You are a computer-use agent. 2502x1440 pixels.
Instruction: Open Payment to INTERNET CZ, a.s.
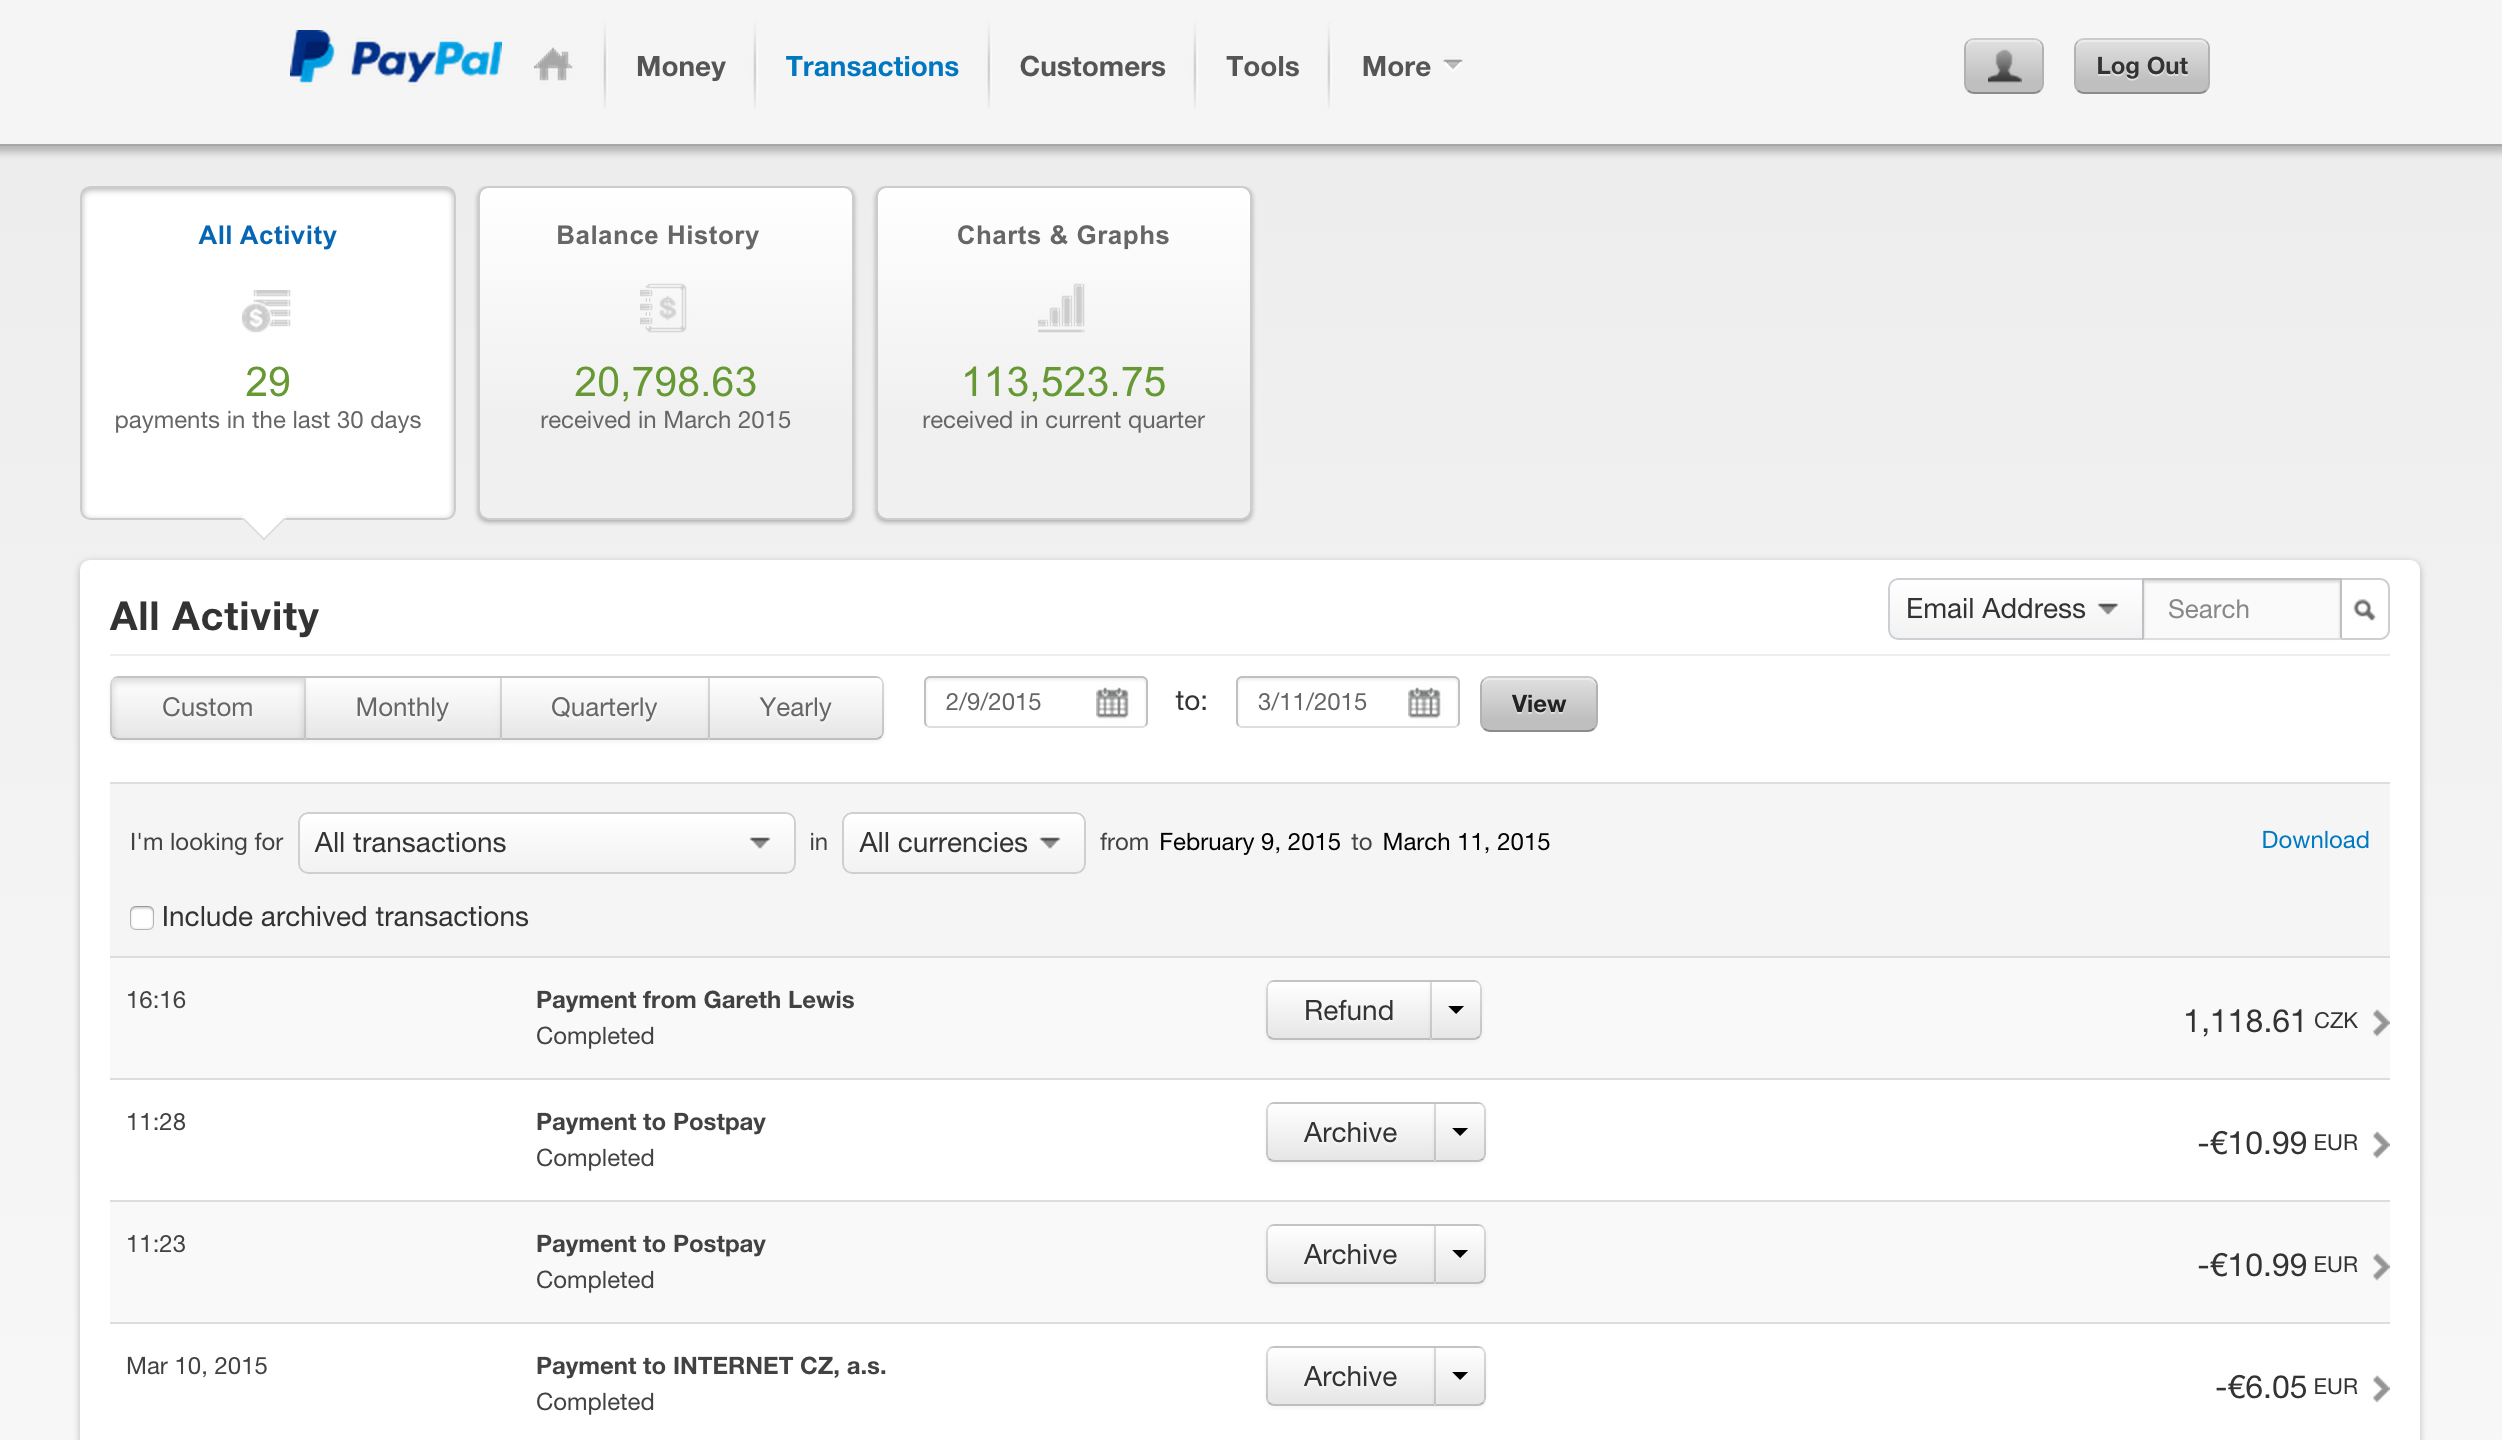pyautogui.click(x=711, y=1366)
